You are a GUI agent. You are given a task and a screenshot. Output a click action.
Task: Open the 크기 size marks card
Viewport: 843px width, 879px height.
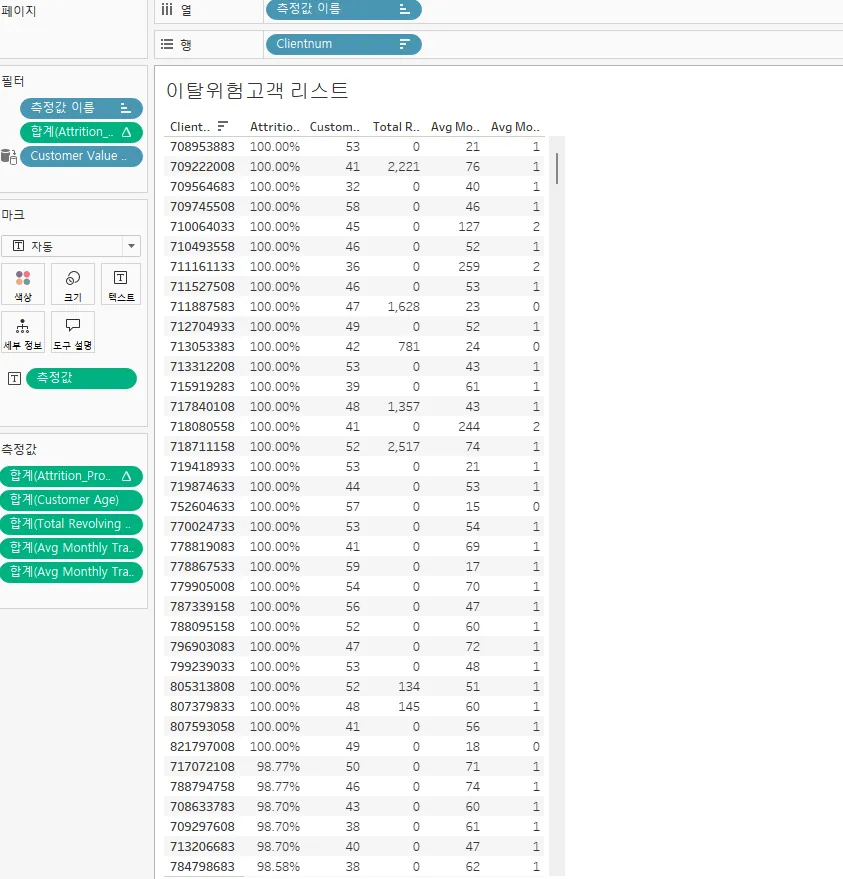[73, 285]
